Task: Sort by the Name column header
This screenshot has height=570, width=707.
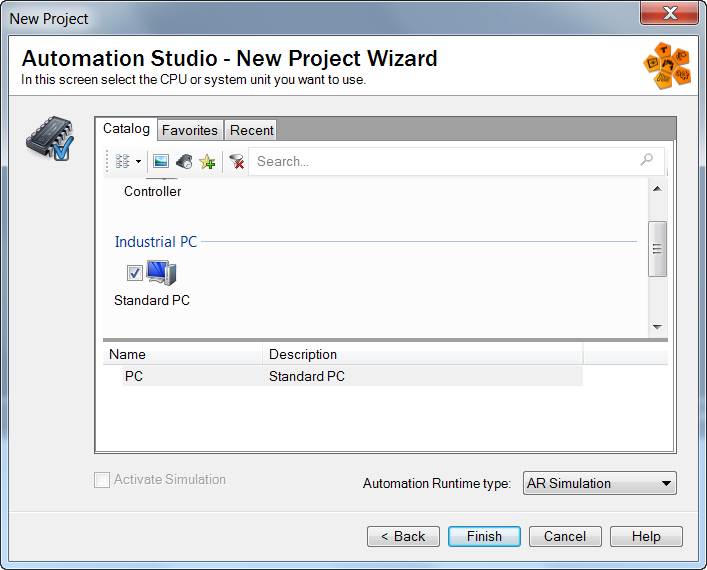Action: [x=183, y=354]
